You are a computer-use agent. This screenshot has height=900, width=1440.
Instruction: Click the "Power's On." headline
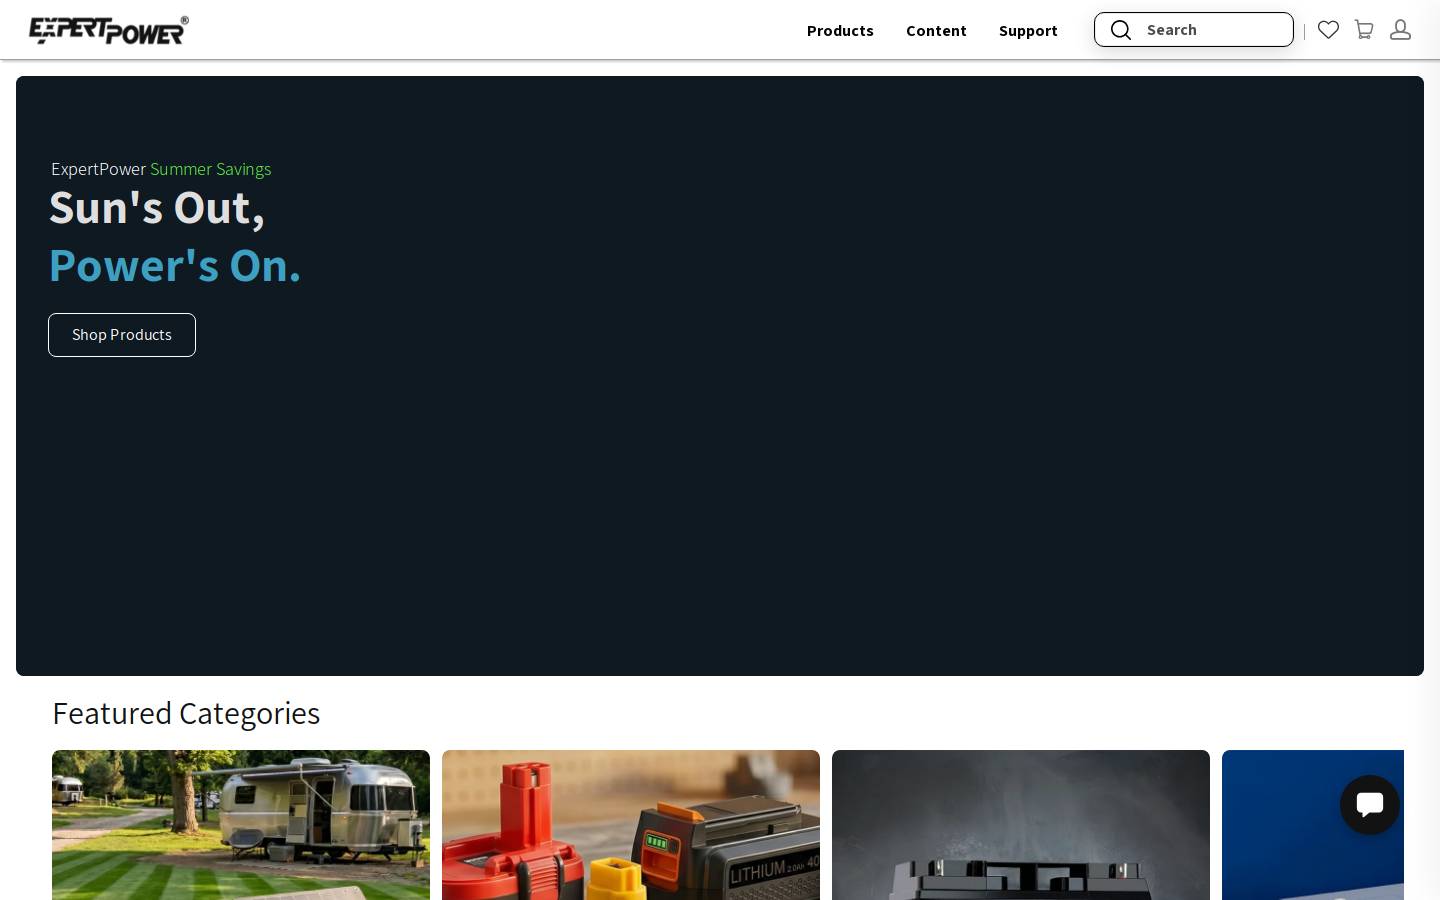(x=175, y=266)
